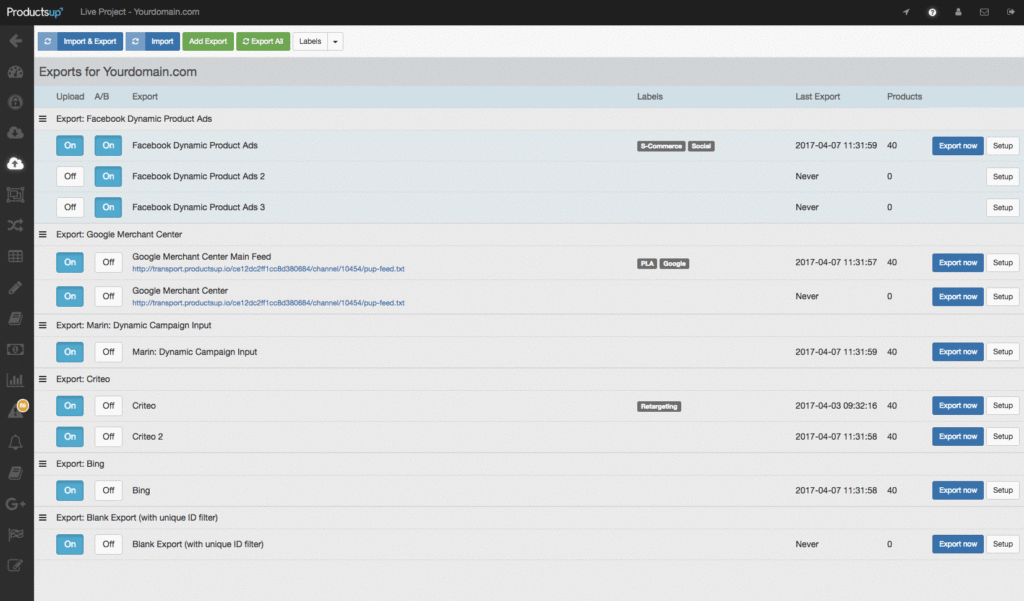Click the 'Last Export' column header
The image size is (1024, 601).
(x=818, y=97)
